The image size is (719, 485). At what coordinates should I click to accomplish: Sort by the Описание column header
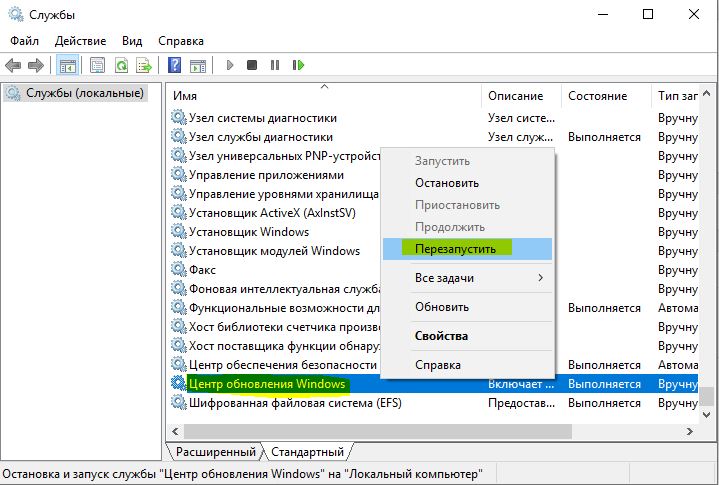521,96
